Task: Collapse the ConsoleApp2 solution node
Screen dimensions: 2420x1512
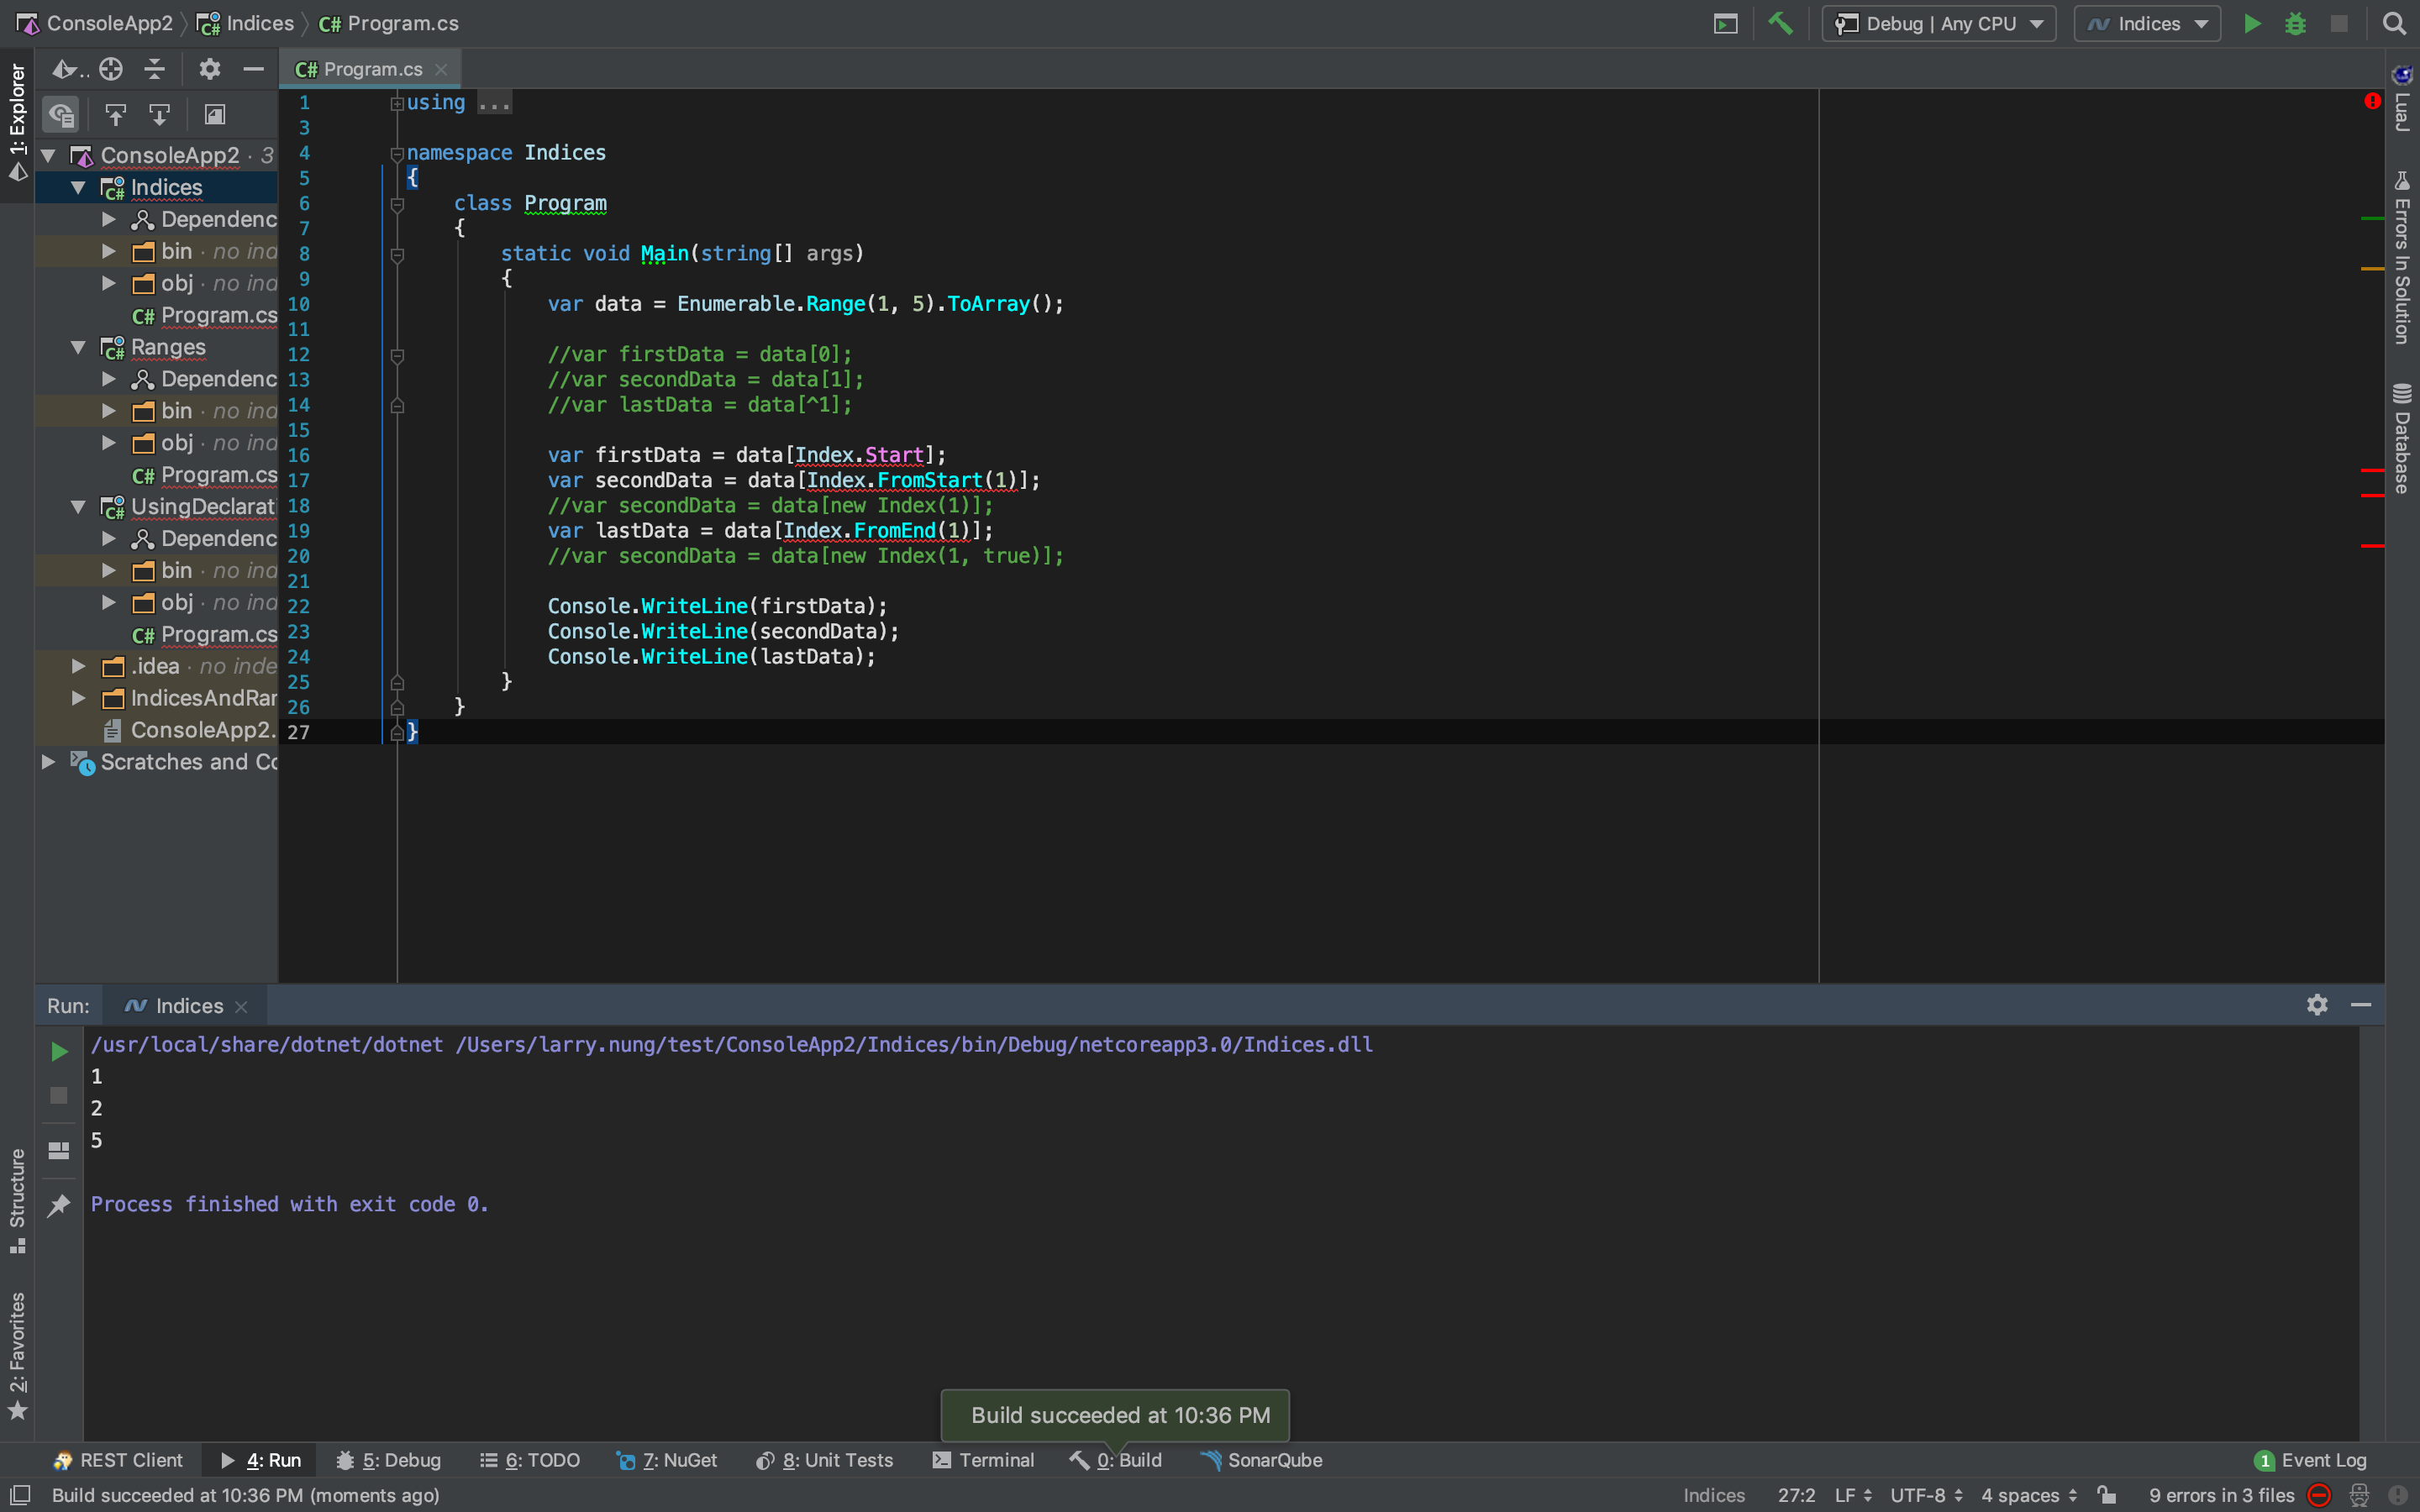Action: [47, 155]
